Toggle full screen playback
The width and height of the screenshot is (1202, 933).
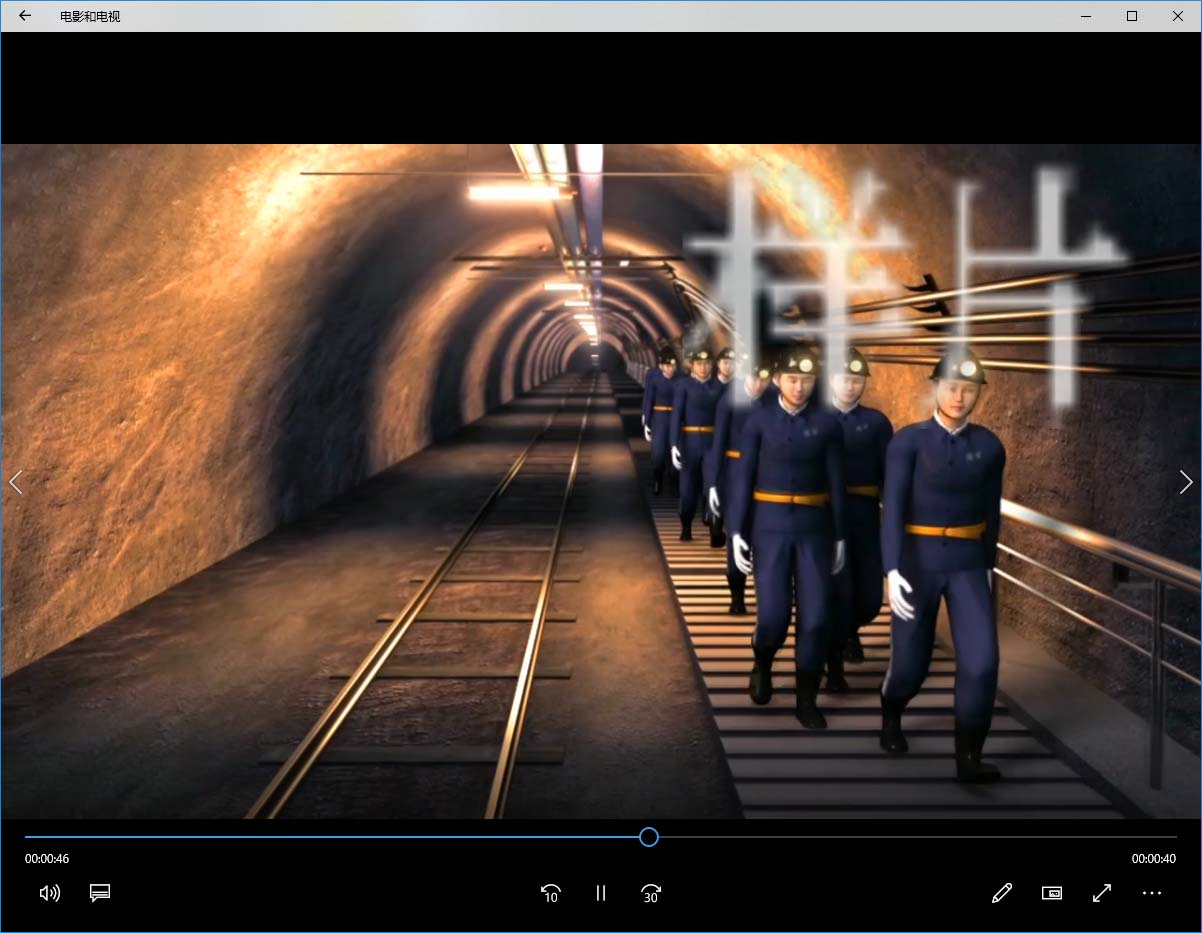(1102, 893)
